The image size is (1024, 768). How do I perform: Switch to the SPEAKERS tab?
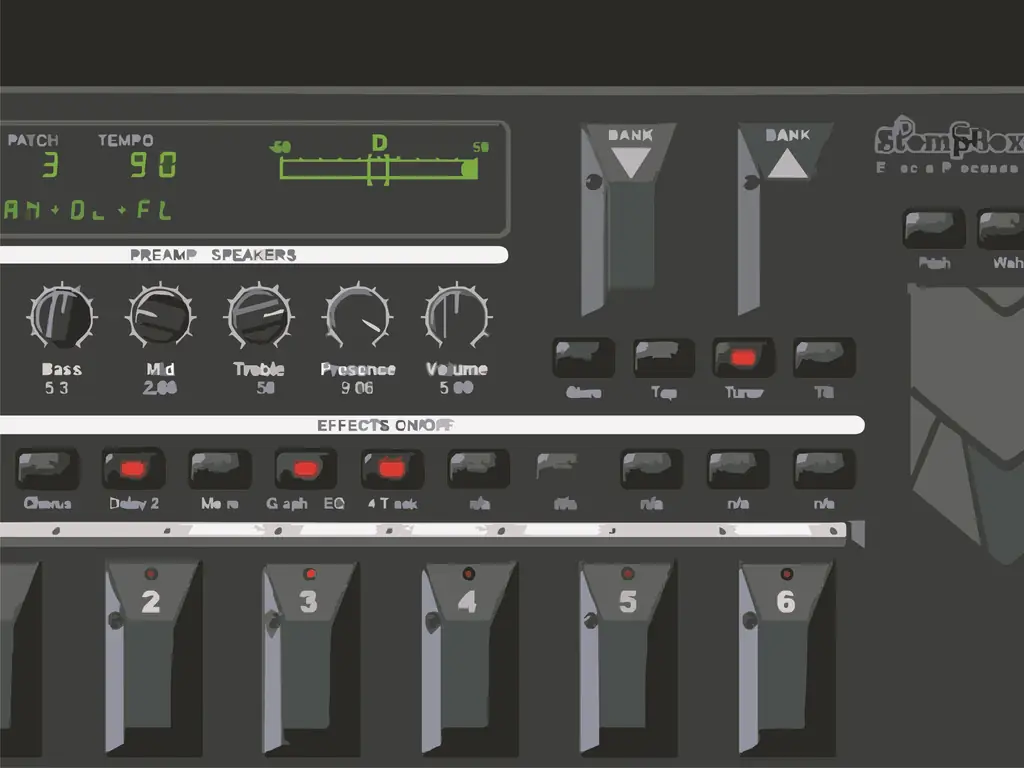coord(254,255)
